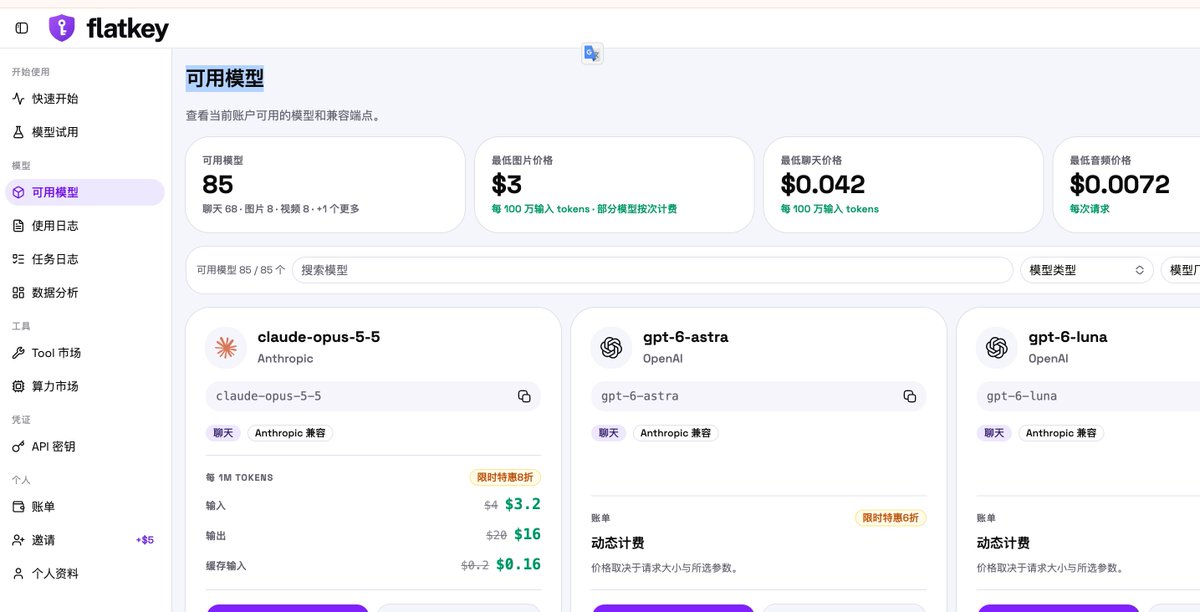Click the 可用模型 cube icon
This screenshot has height=612, width=1200.
(x=18, y=192)
